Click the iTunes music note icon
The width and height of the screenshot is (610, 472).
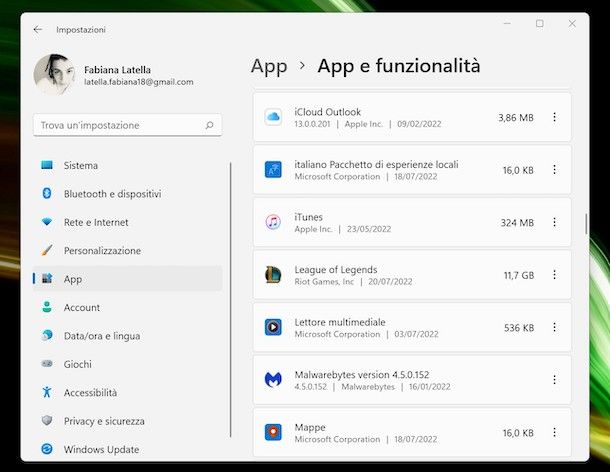pos(273,222)
